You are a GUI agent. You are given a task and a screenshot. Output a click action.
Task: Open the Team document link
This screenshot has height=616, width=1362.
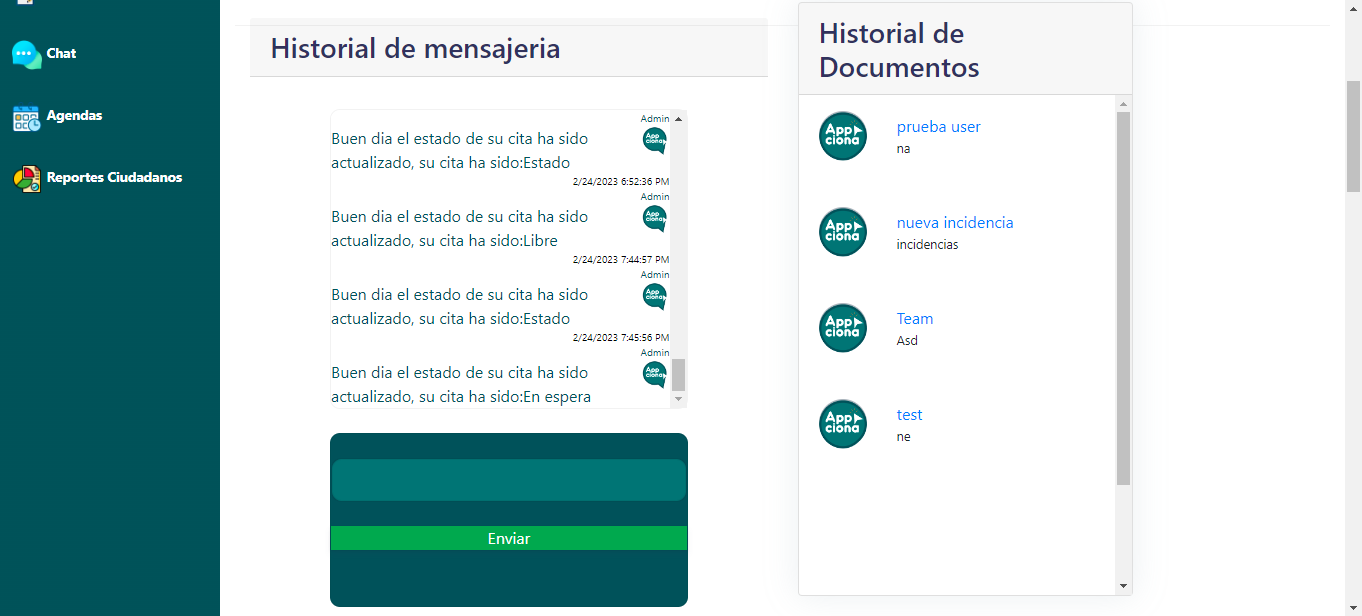(914, 319)
